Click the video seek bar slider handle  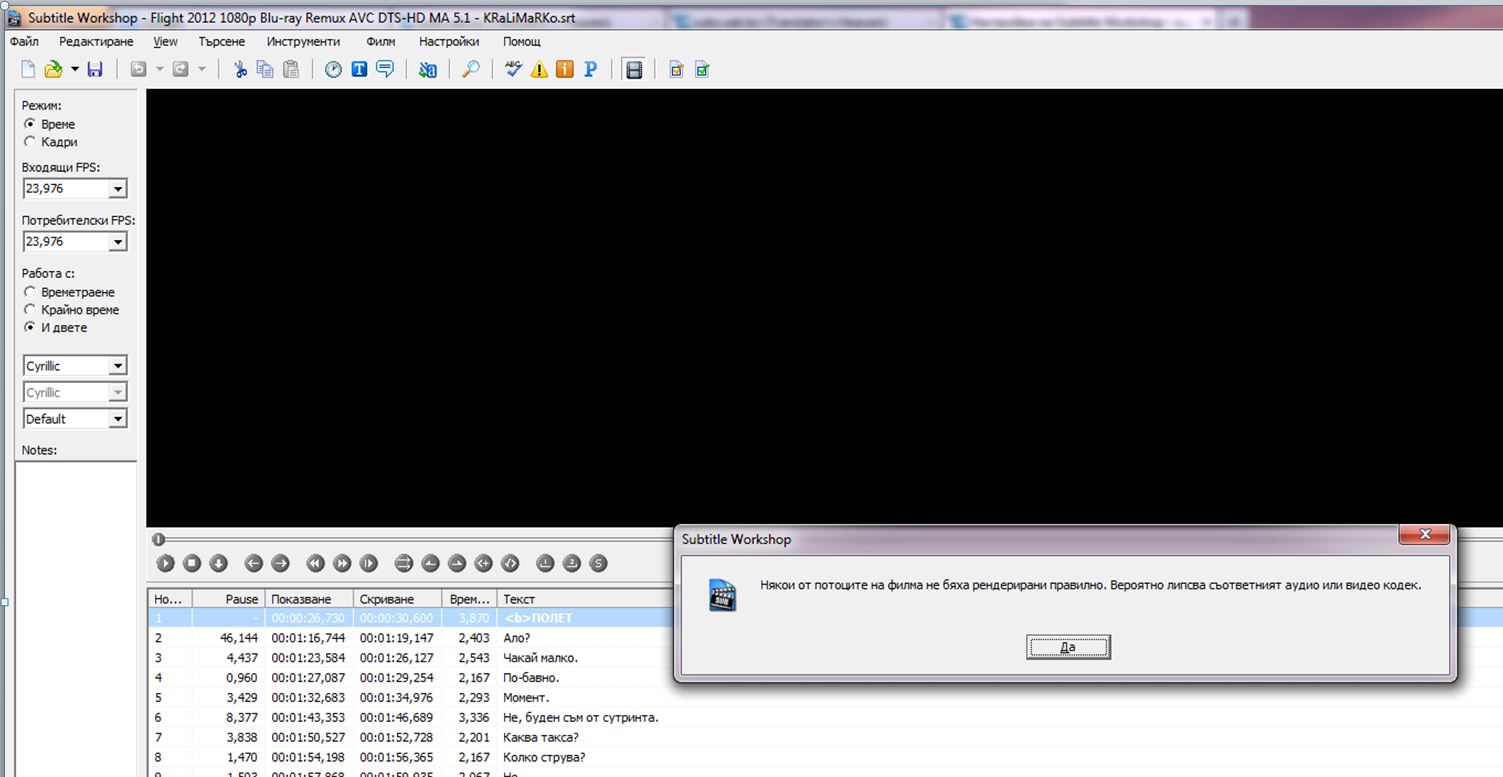pyautogui.click(x=159, y=540)
